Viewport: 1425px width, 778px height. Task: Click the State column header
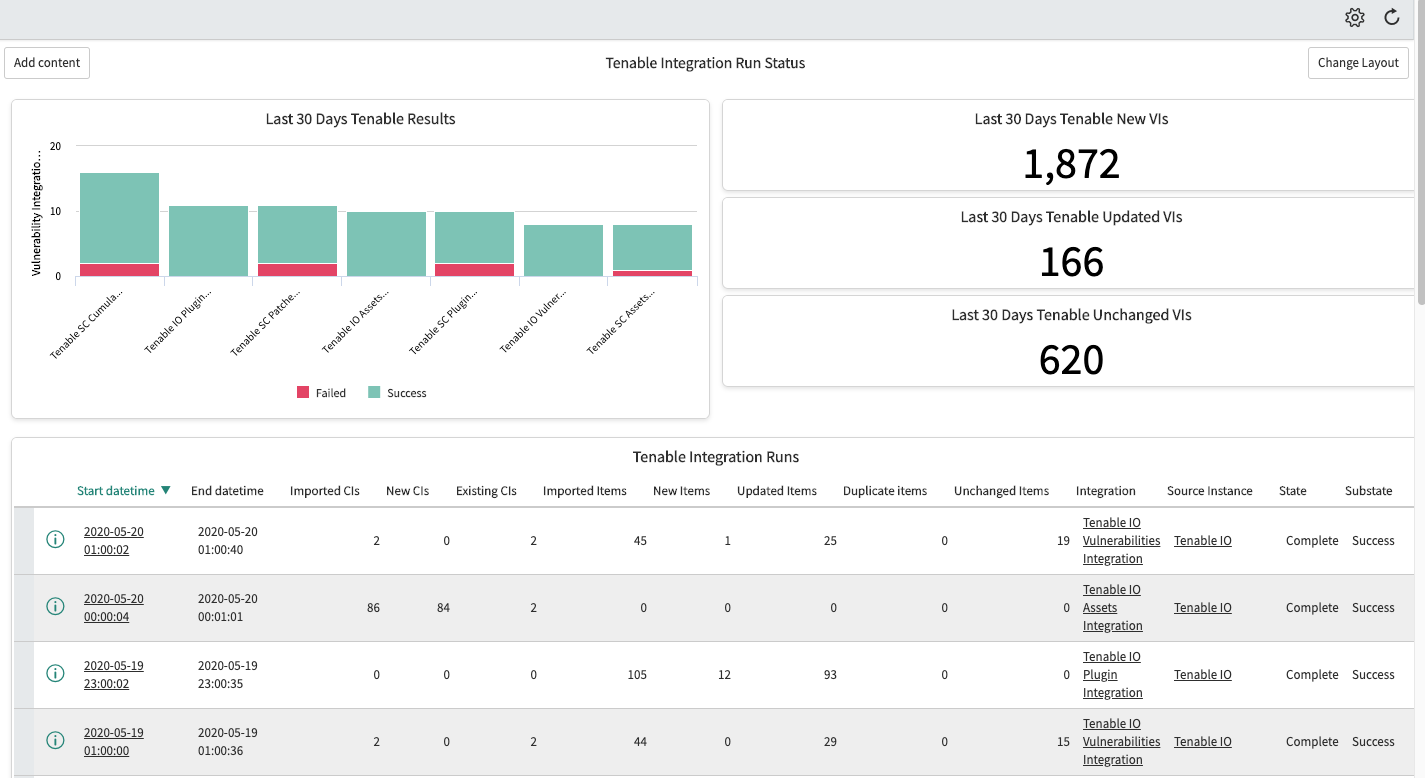click(1293, 491)
